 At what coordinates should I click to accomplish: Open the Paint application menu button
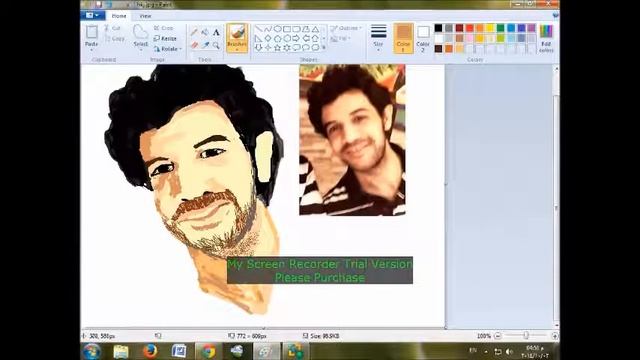93,15
